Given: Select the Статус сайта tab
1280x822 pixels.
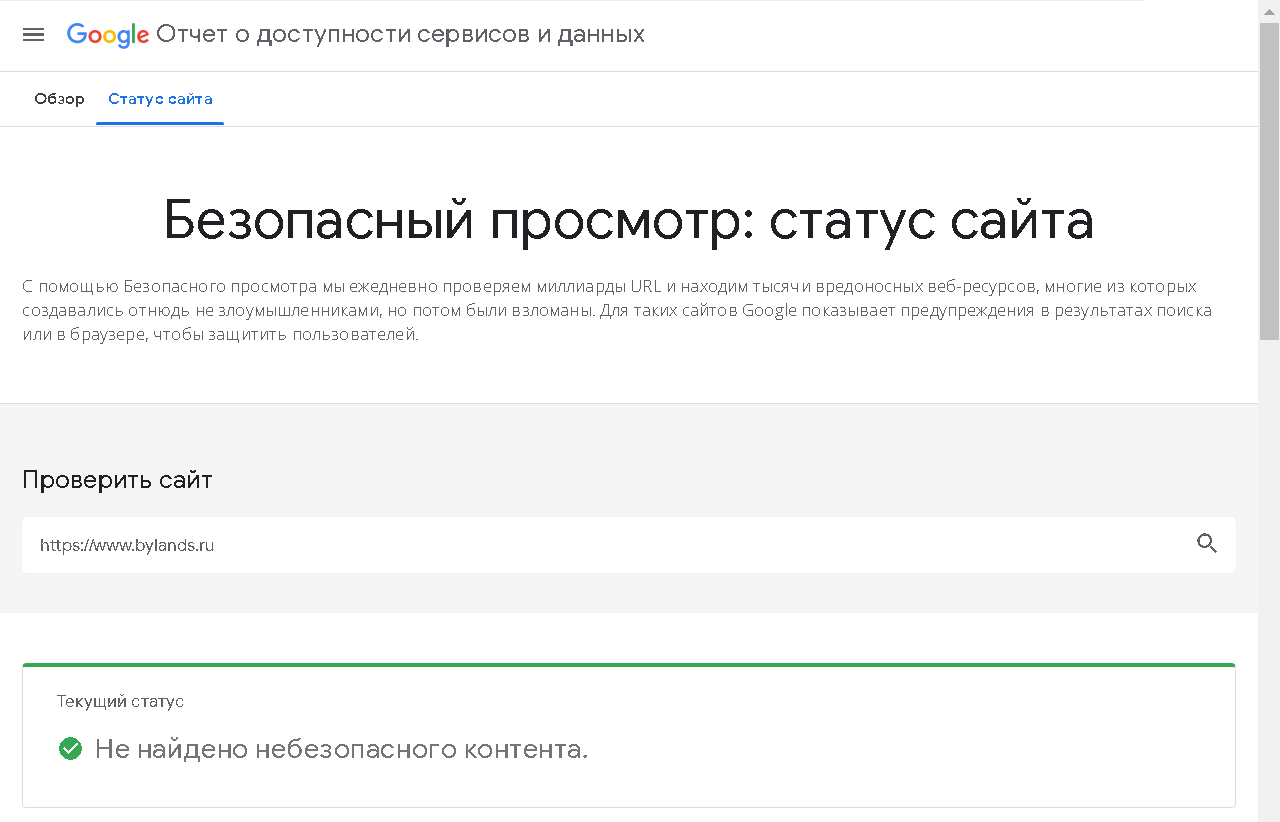Looking at the screenshot, I should (160, 99).
